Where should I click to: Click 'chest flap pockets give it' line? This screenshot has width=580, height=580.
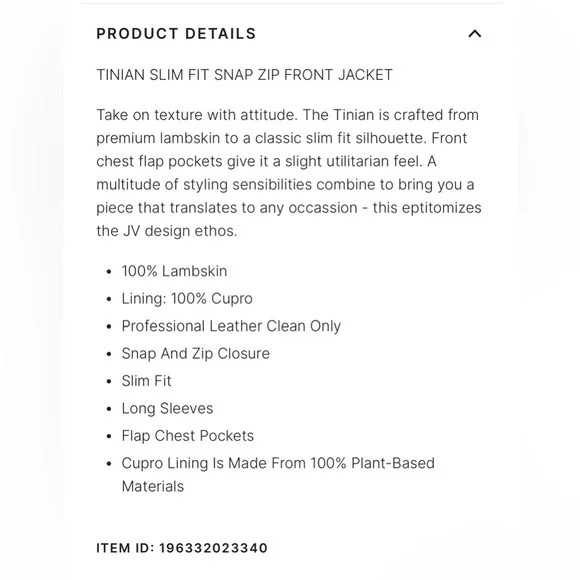point(266,162)
